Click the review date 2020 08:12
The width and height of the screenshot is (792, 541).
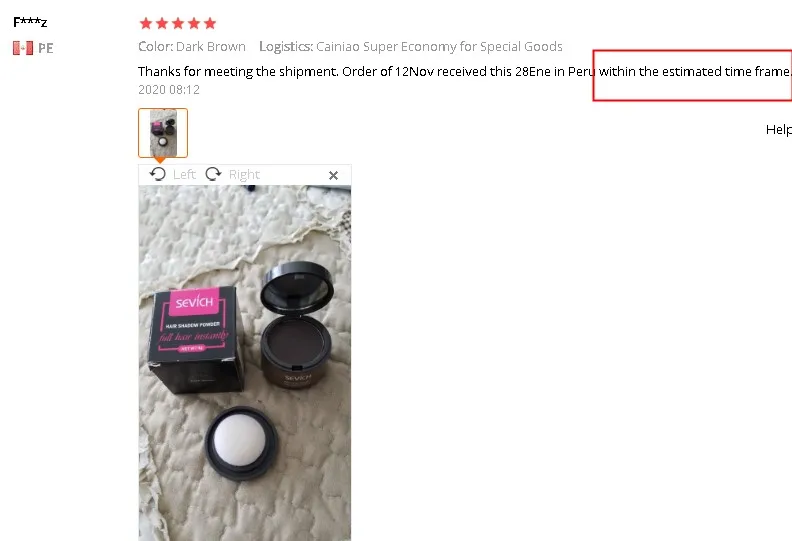coord(169,89)
